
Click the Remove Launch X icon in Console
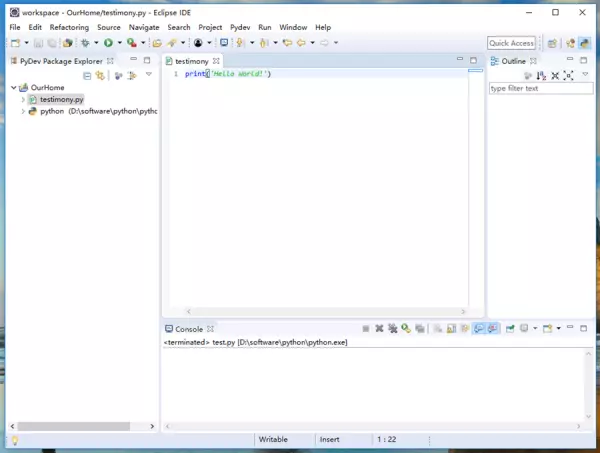coord(379,328)
